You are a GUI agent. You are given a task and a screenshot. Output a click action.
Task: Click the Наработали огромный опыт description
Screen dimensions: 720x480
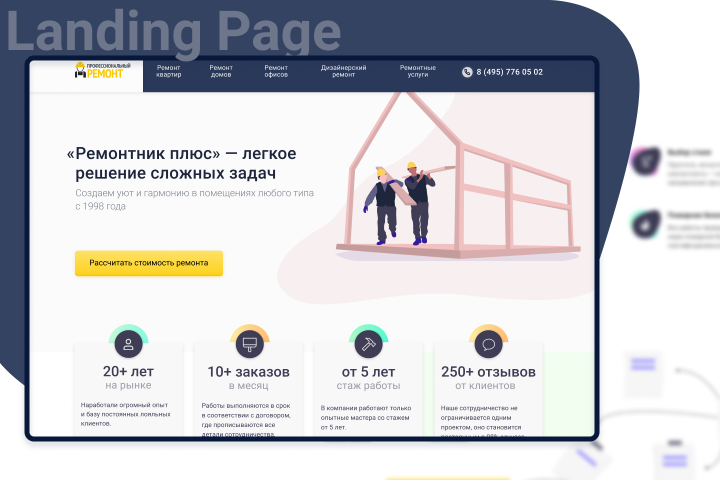pos(125,414)
